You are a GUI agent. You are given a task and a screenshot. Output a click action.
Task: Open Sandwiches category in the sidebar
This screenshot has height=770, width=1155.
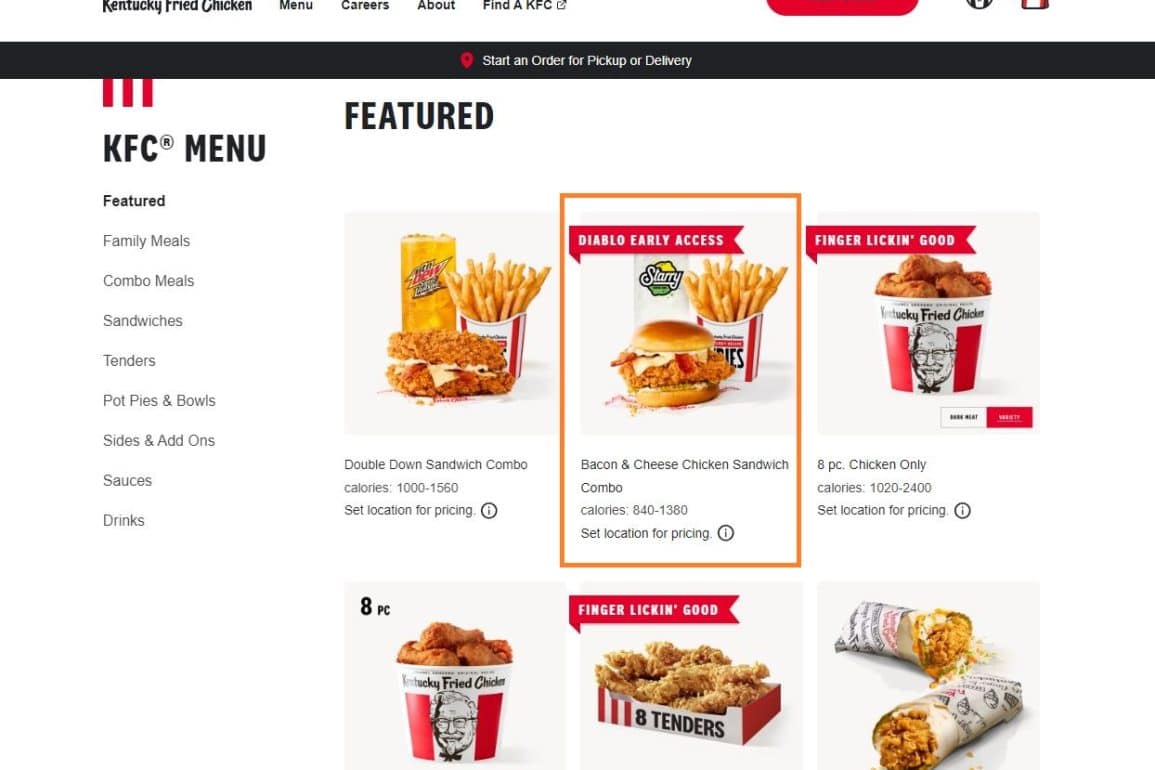point(143,321)
